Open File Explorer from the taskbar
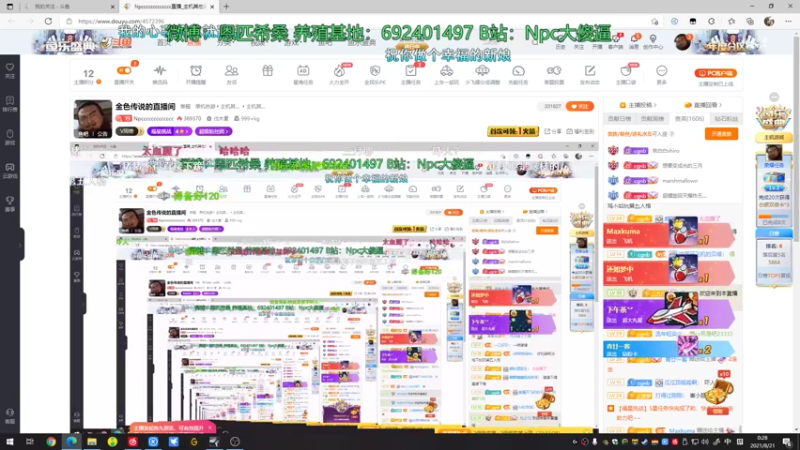 click(92, 442)
